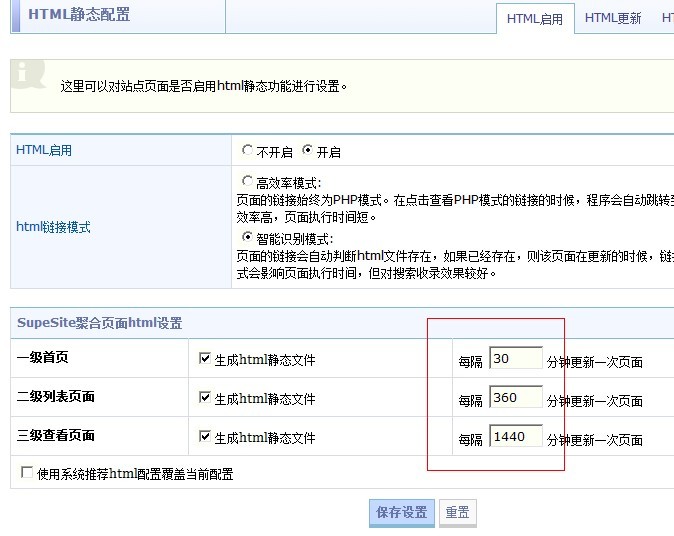Image resolution: width=674 pixels, height=536 pixels.
Task: Toggle 生成html静态文件 for 三级查看页面
Action: [205, 437]
